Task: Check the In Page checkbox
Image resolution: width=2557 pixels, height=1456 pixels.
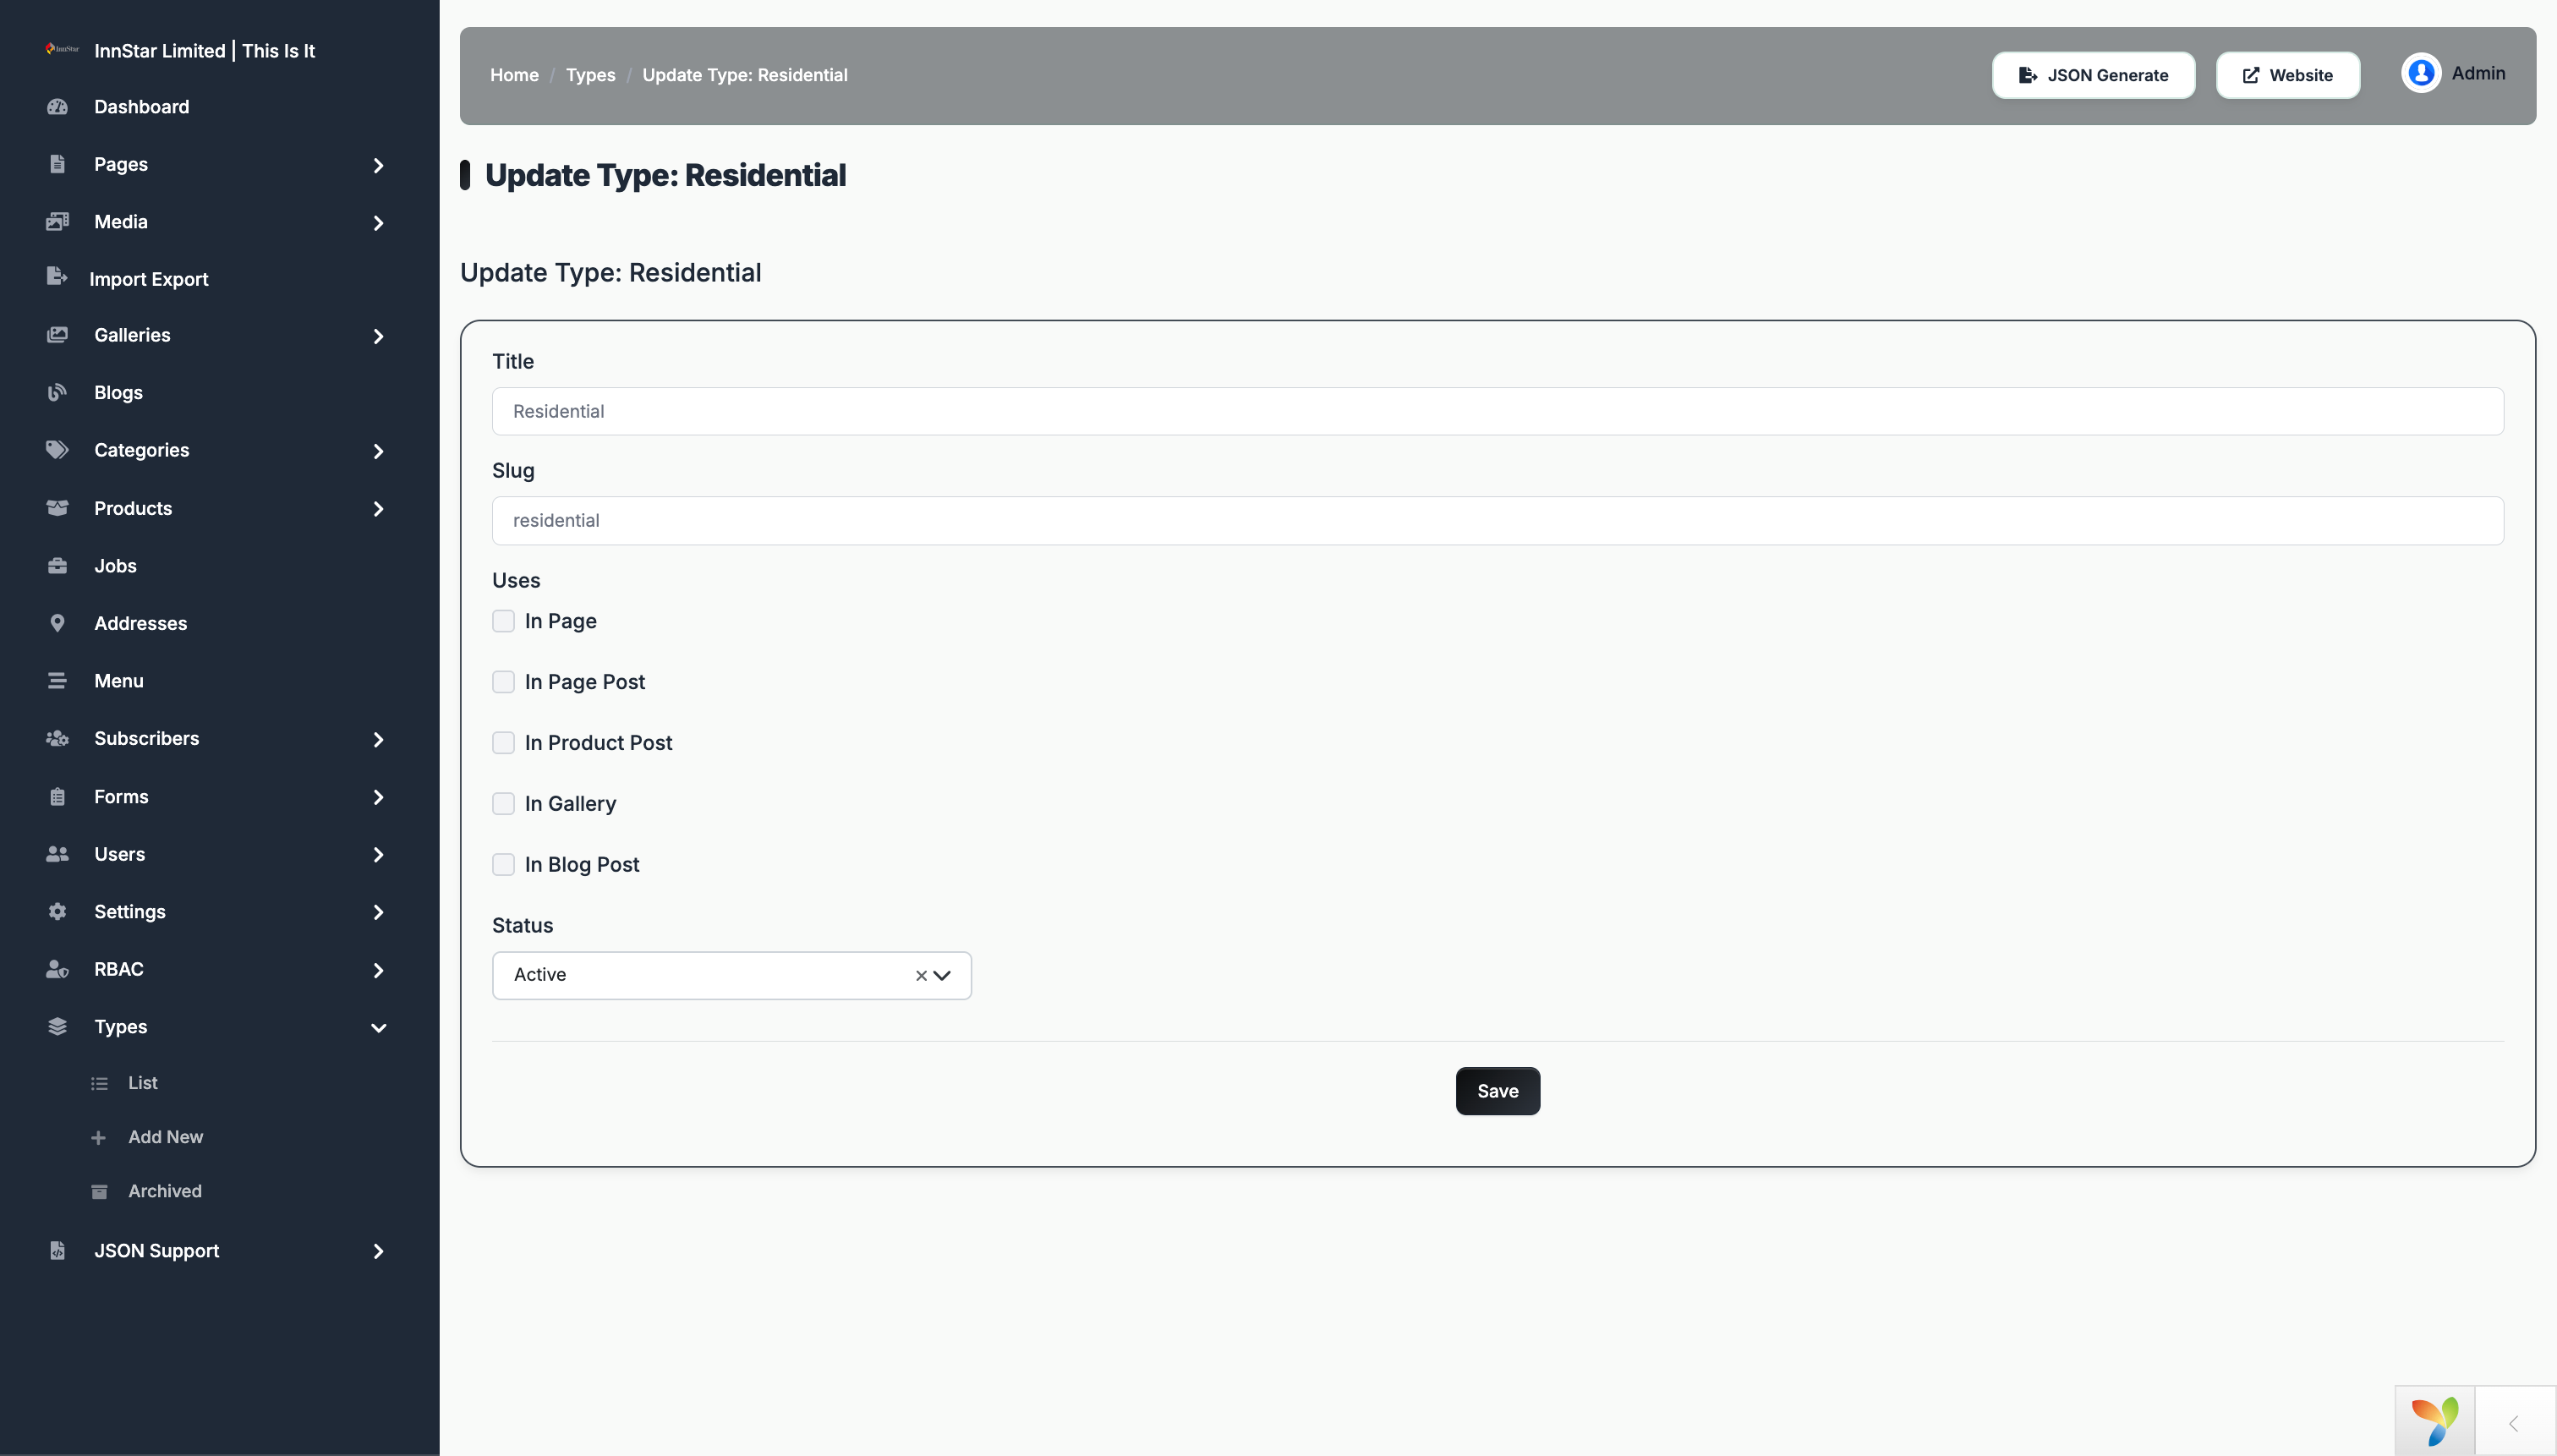Action: click(503, 621)
